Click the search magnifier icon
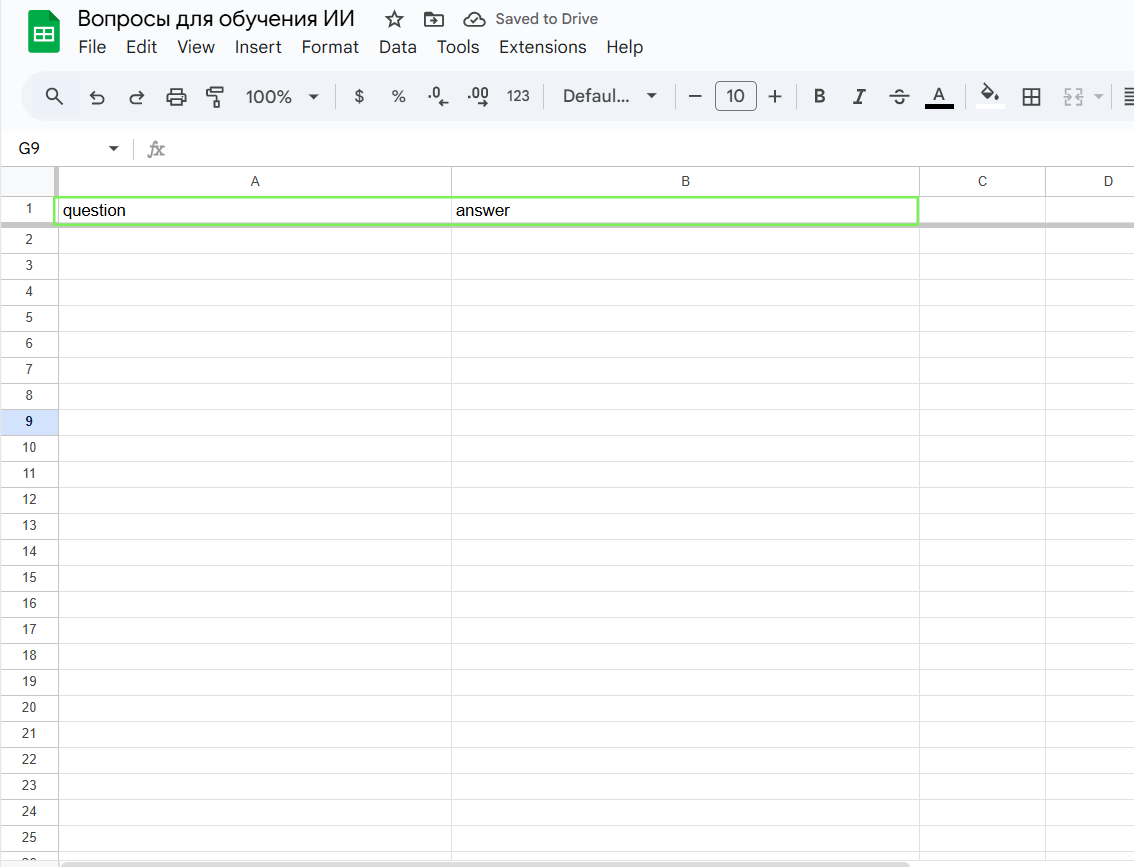This screenshot has height=867, width=1134. [x=55, y=96]
